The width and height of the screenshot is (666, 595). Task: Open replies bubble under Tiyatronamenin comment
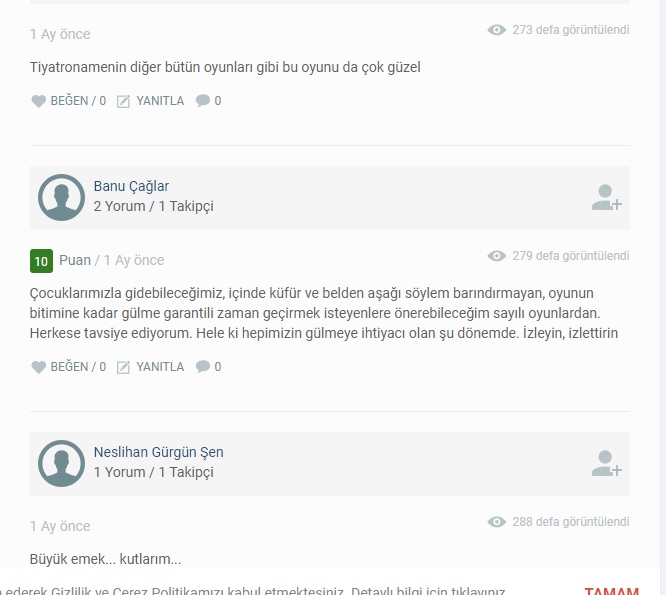tap(203, 101)
